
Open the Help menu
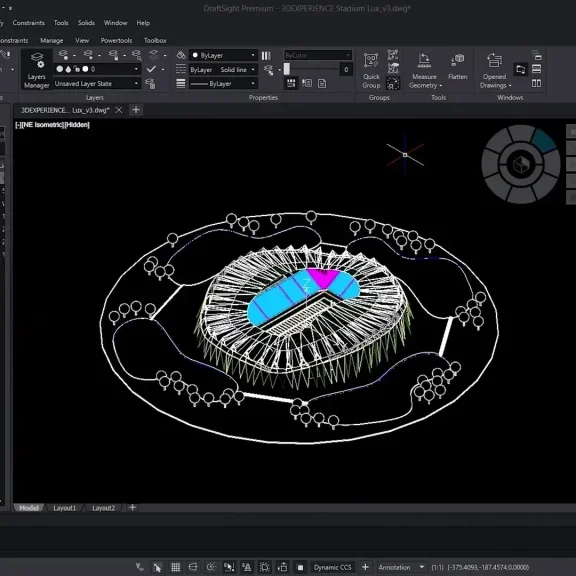[x=143, y=23]
